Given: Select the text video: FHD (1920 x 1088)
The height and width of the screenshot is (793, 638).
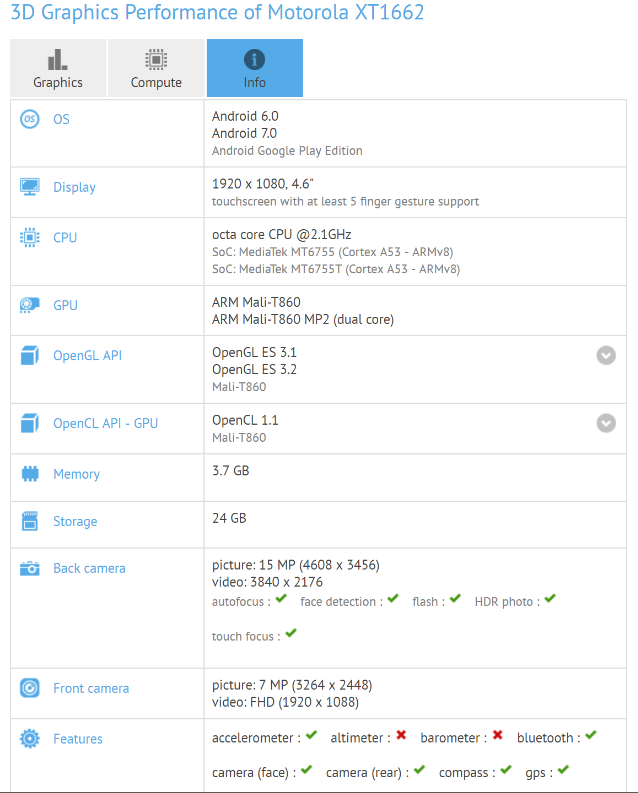Looking at the screenshot, I should tap(286, 702).
